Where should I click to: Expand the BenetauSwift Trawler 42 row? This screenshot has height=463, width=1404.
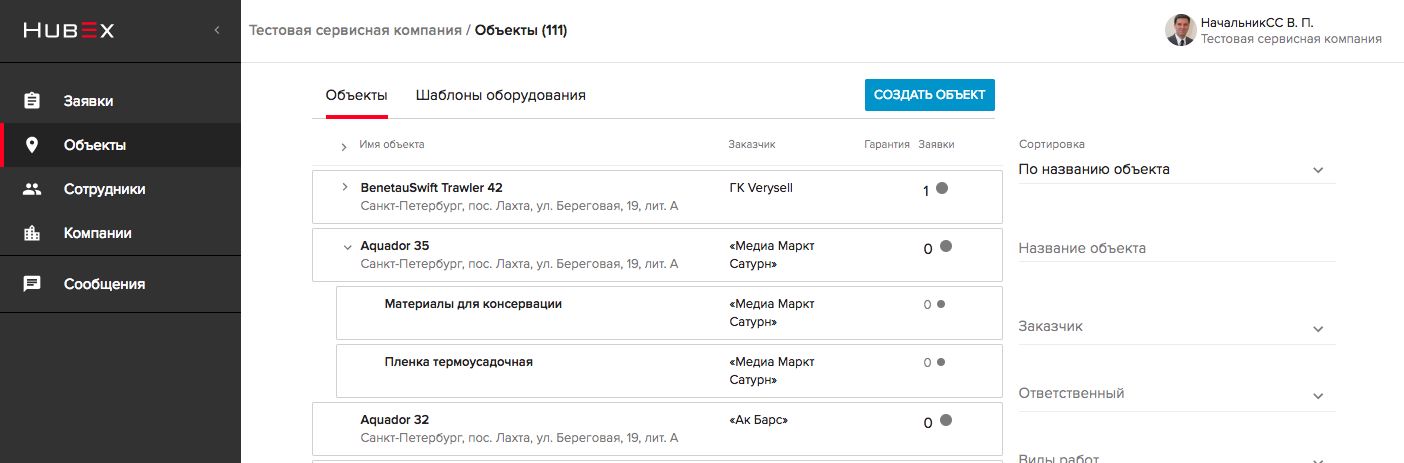pyautogui.click(x=345, y=187)
